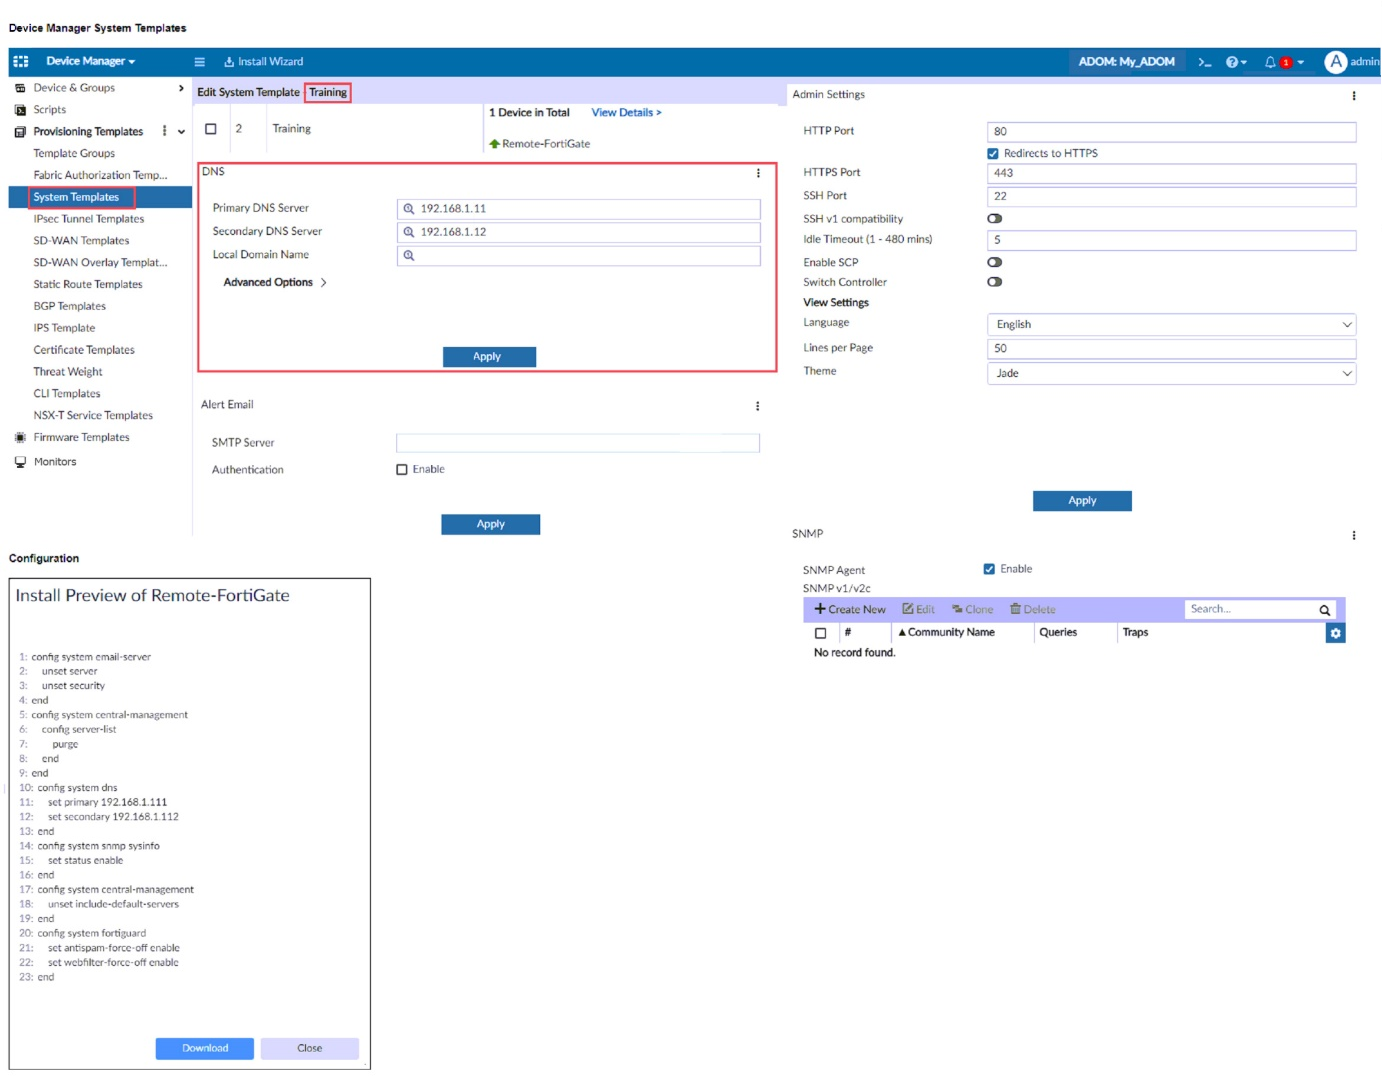Screen dimensions: 1382x1084
Task: Click Create New in SNMP toolbar
Action: 850,609
